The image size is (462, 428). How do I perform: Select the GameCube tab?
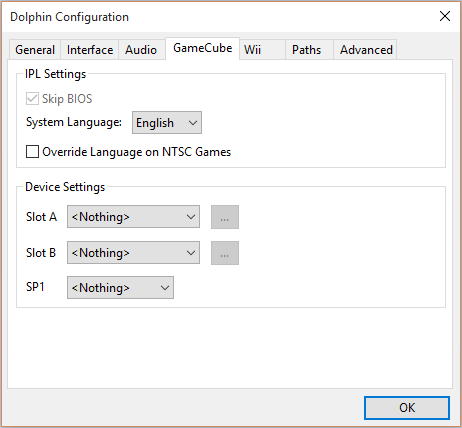click(x=202, y=48)
